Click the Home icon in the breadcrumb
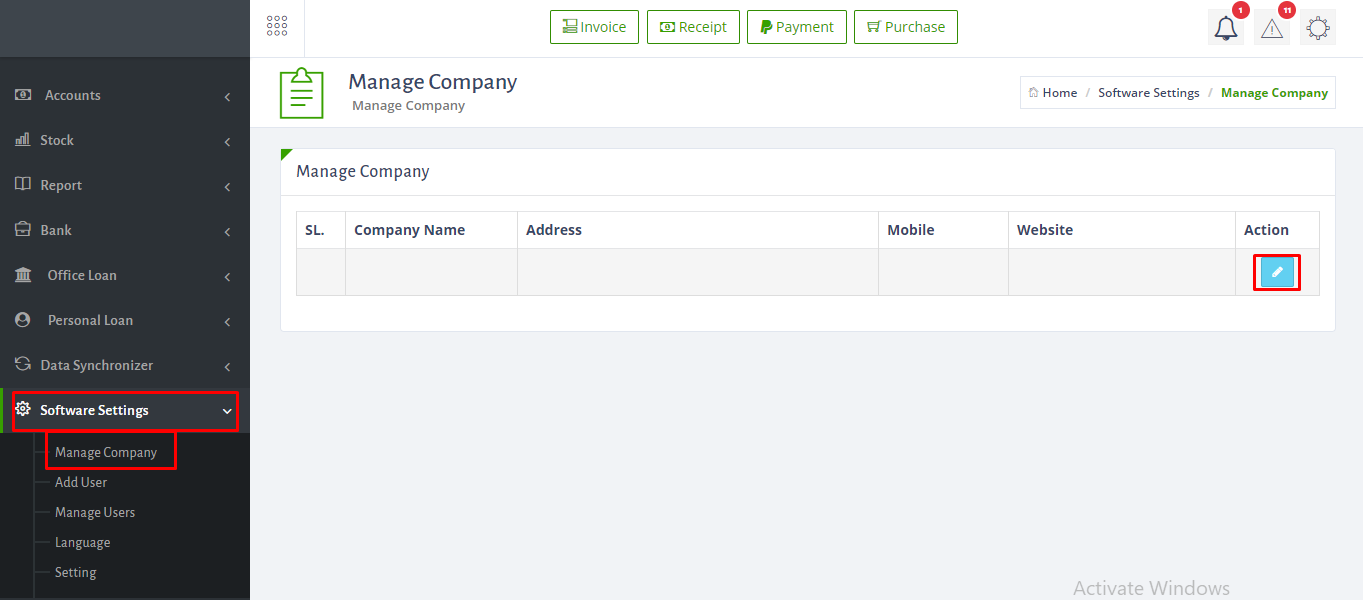 (1034, 93)
